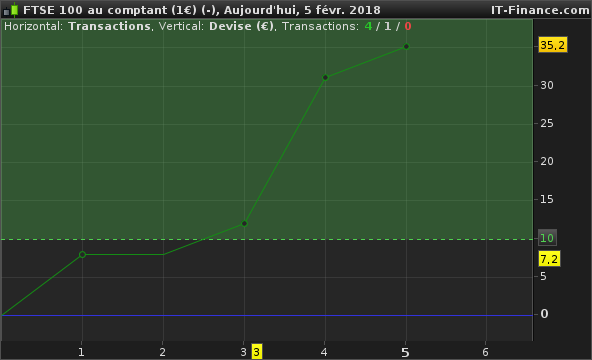
Task: Click x-axis label 6
Action: (x=485, y=352)
